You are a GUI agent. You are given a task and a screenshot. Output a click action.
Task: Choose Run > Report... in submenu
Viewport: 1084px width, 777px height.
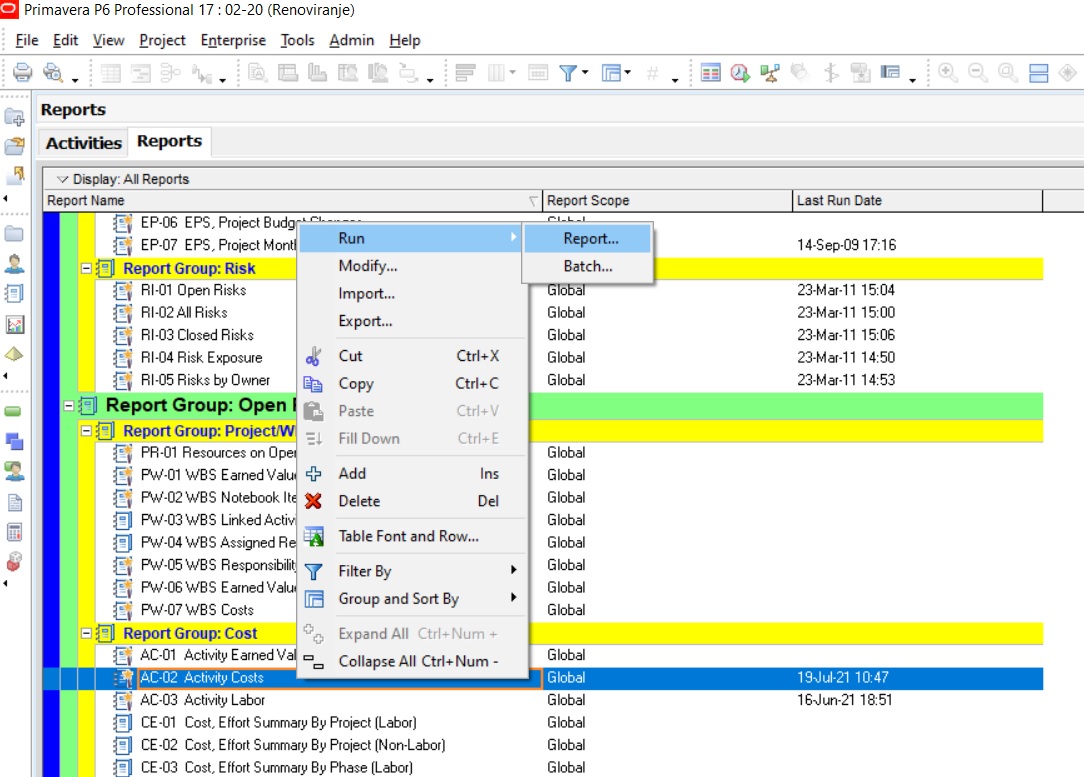[587, 238]
